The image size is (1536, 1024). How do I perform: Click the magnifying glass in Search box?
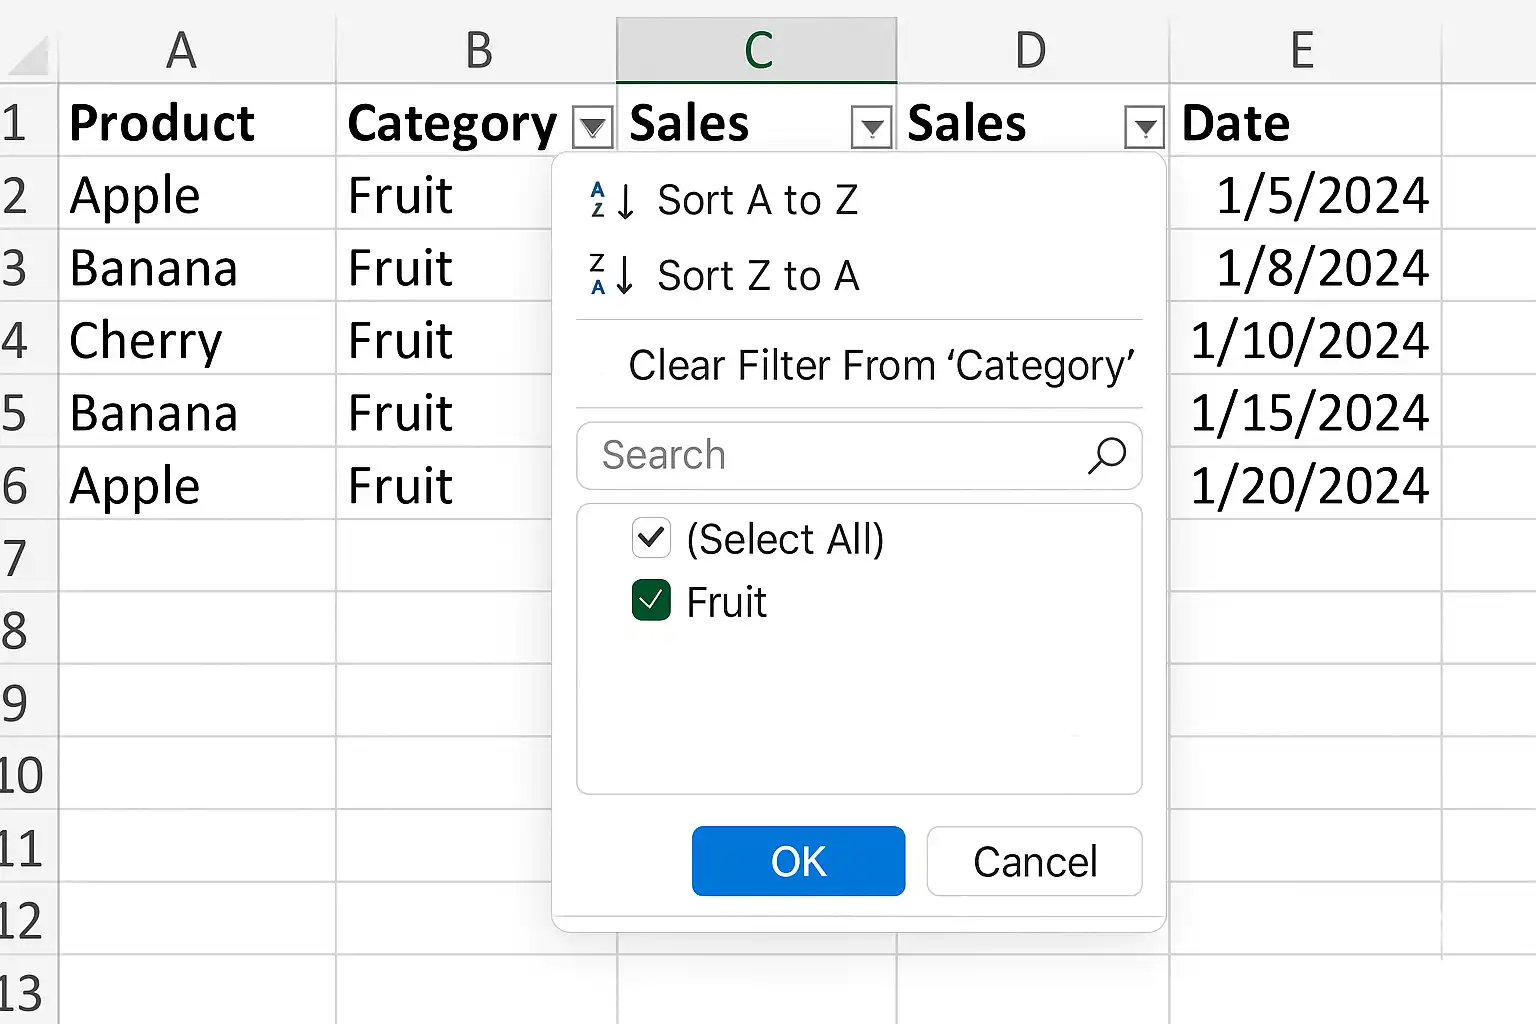(1106, 456)
